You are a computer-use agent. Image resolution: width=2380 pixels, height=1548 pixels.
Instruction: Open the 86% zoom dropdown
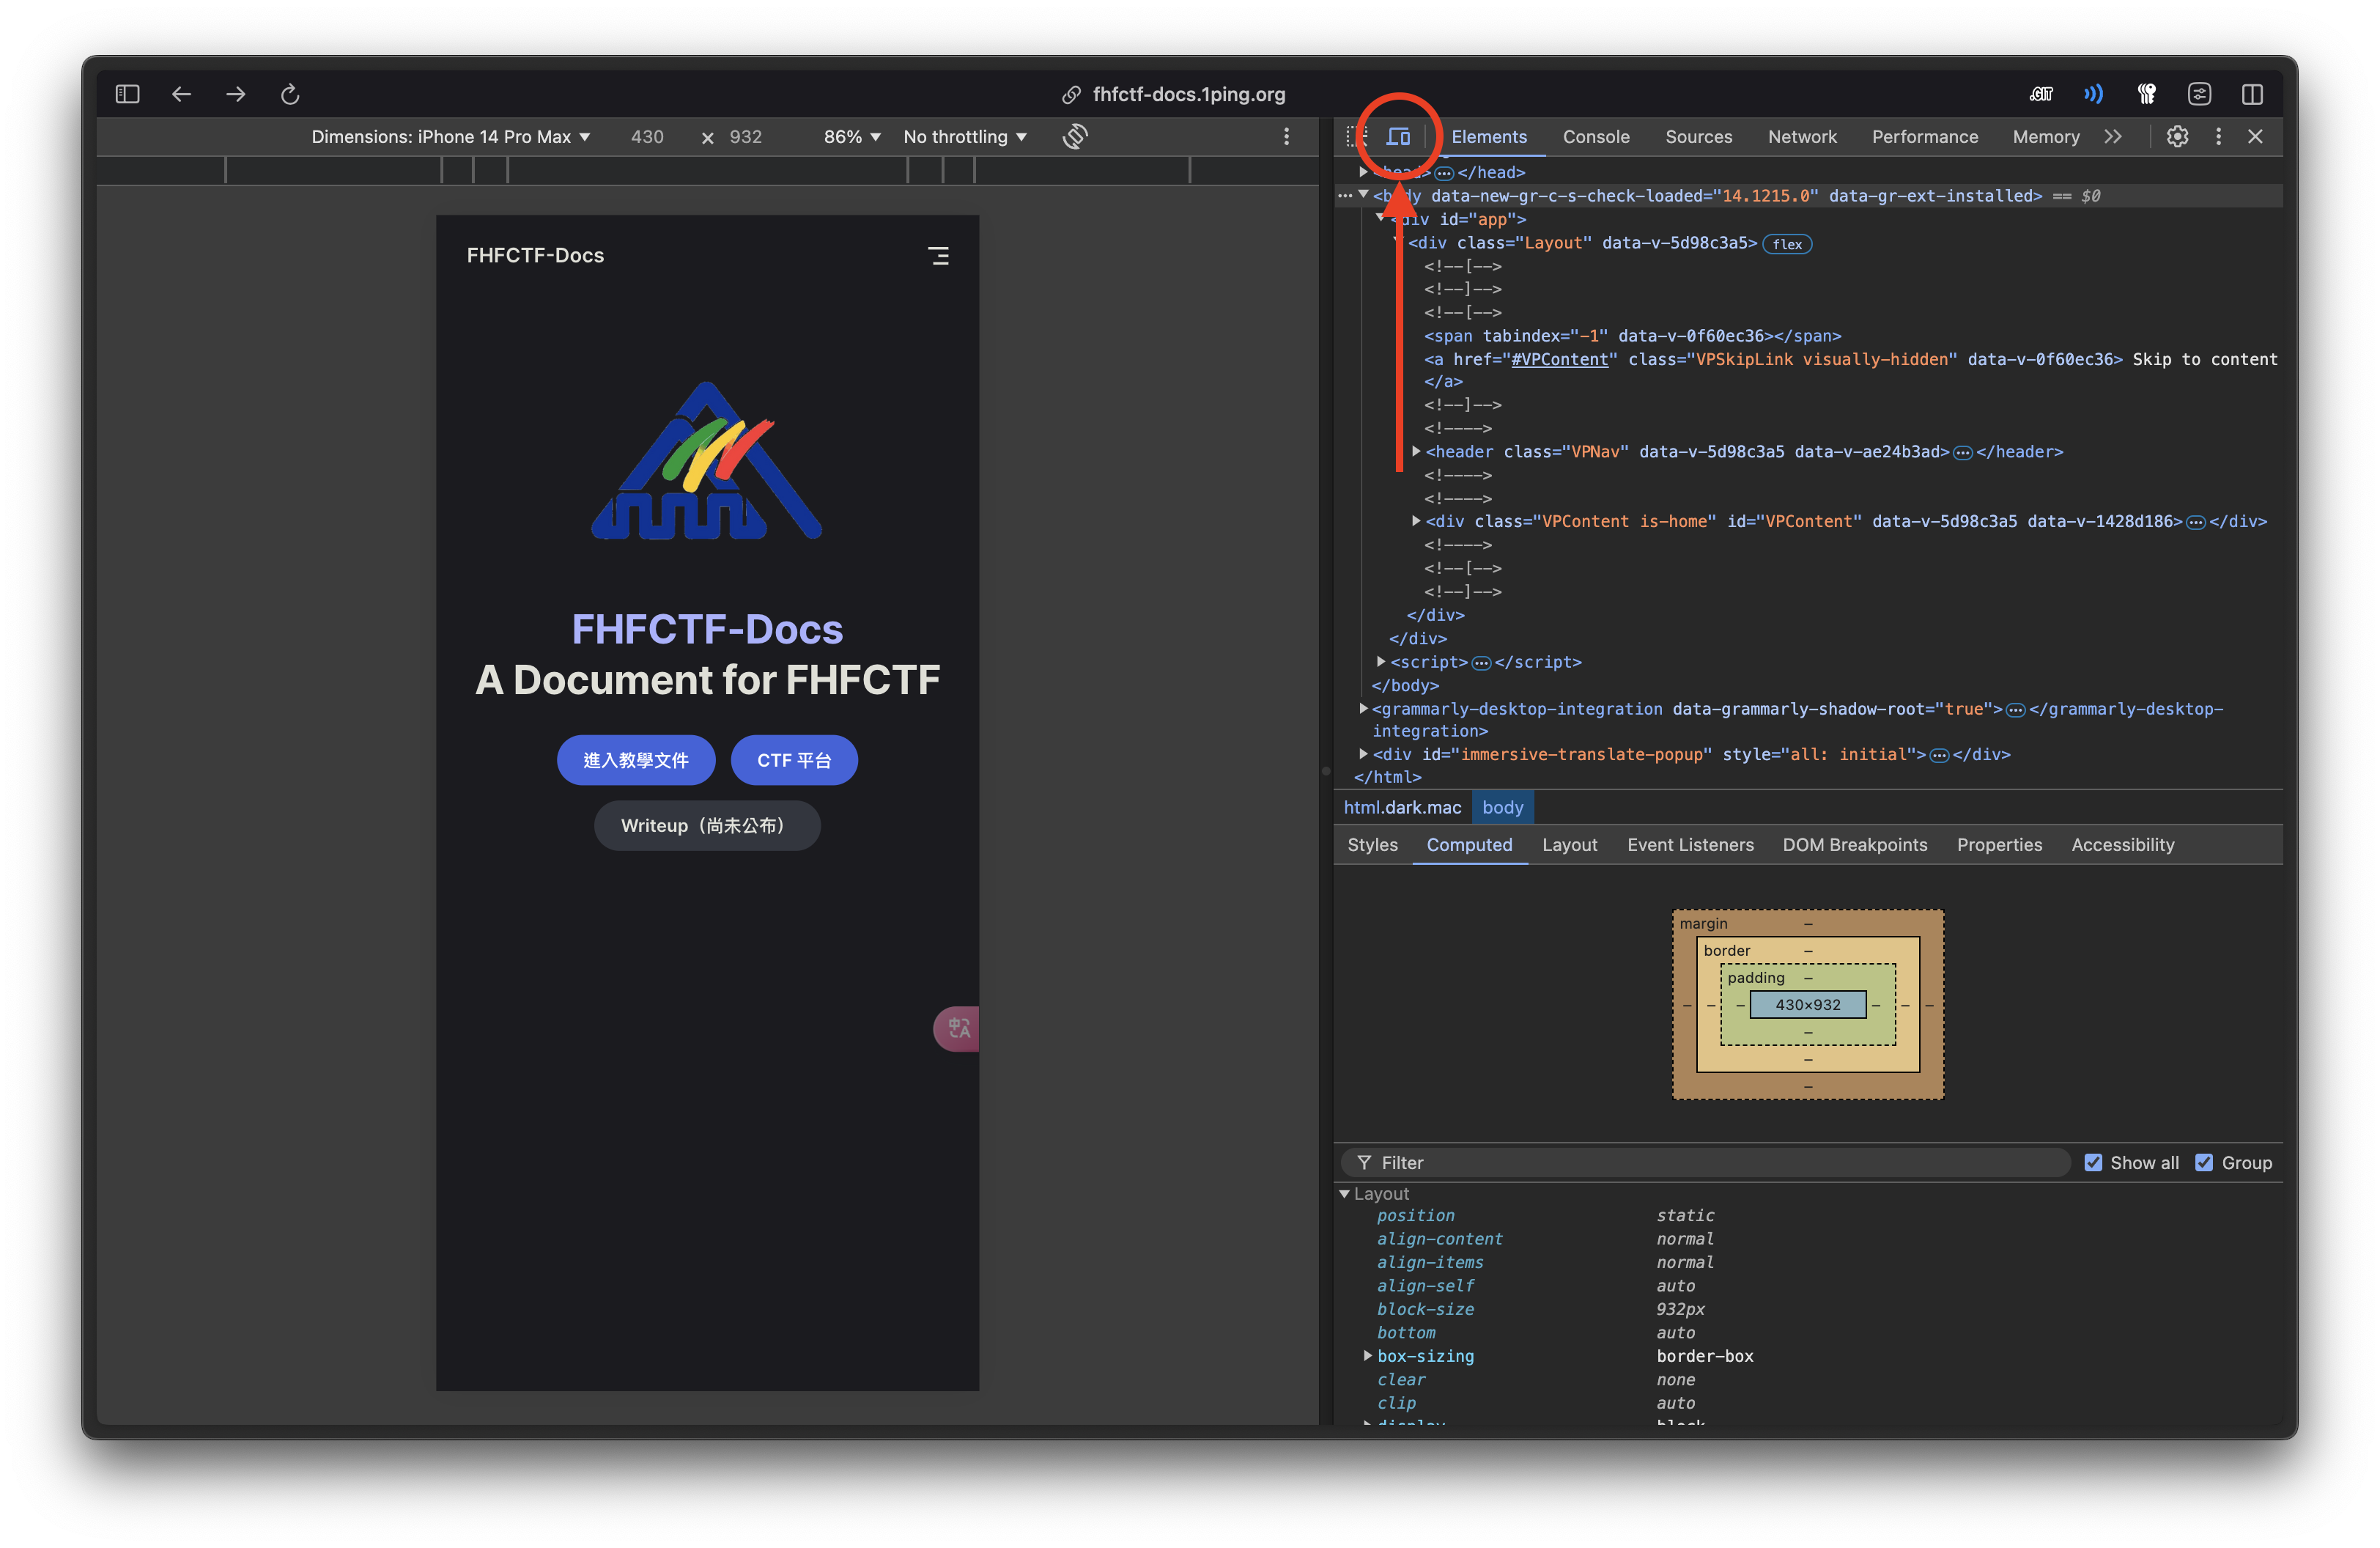(x=852, y=137)
